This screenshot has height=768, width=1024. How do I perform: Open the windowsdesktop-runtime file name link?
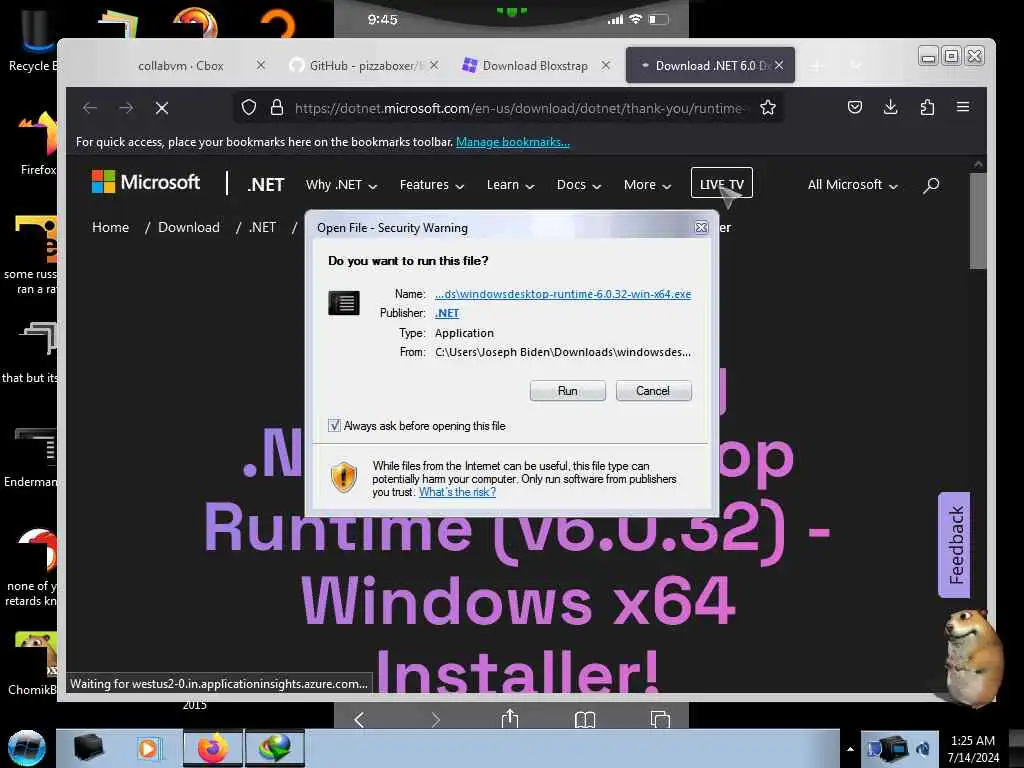tap(563, 294)
